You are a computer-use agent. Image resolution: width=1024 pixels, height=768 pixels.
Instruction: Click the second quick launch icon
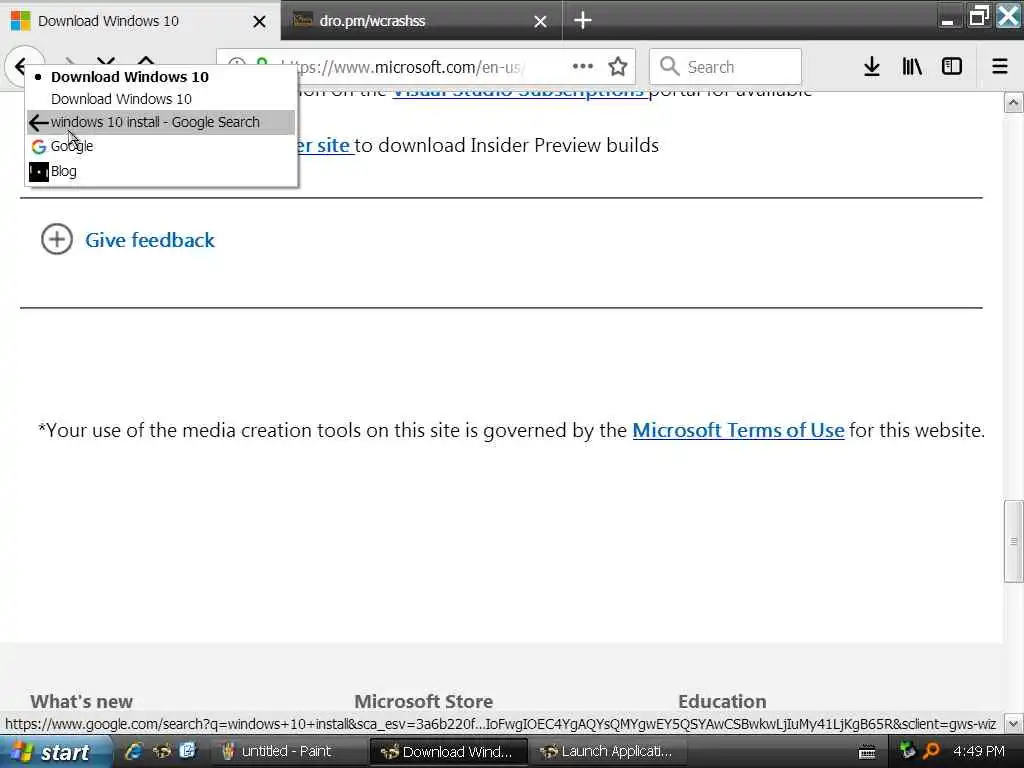tap(161, 751)
